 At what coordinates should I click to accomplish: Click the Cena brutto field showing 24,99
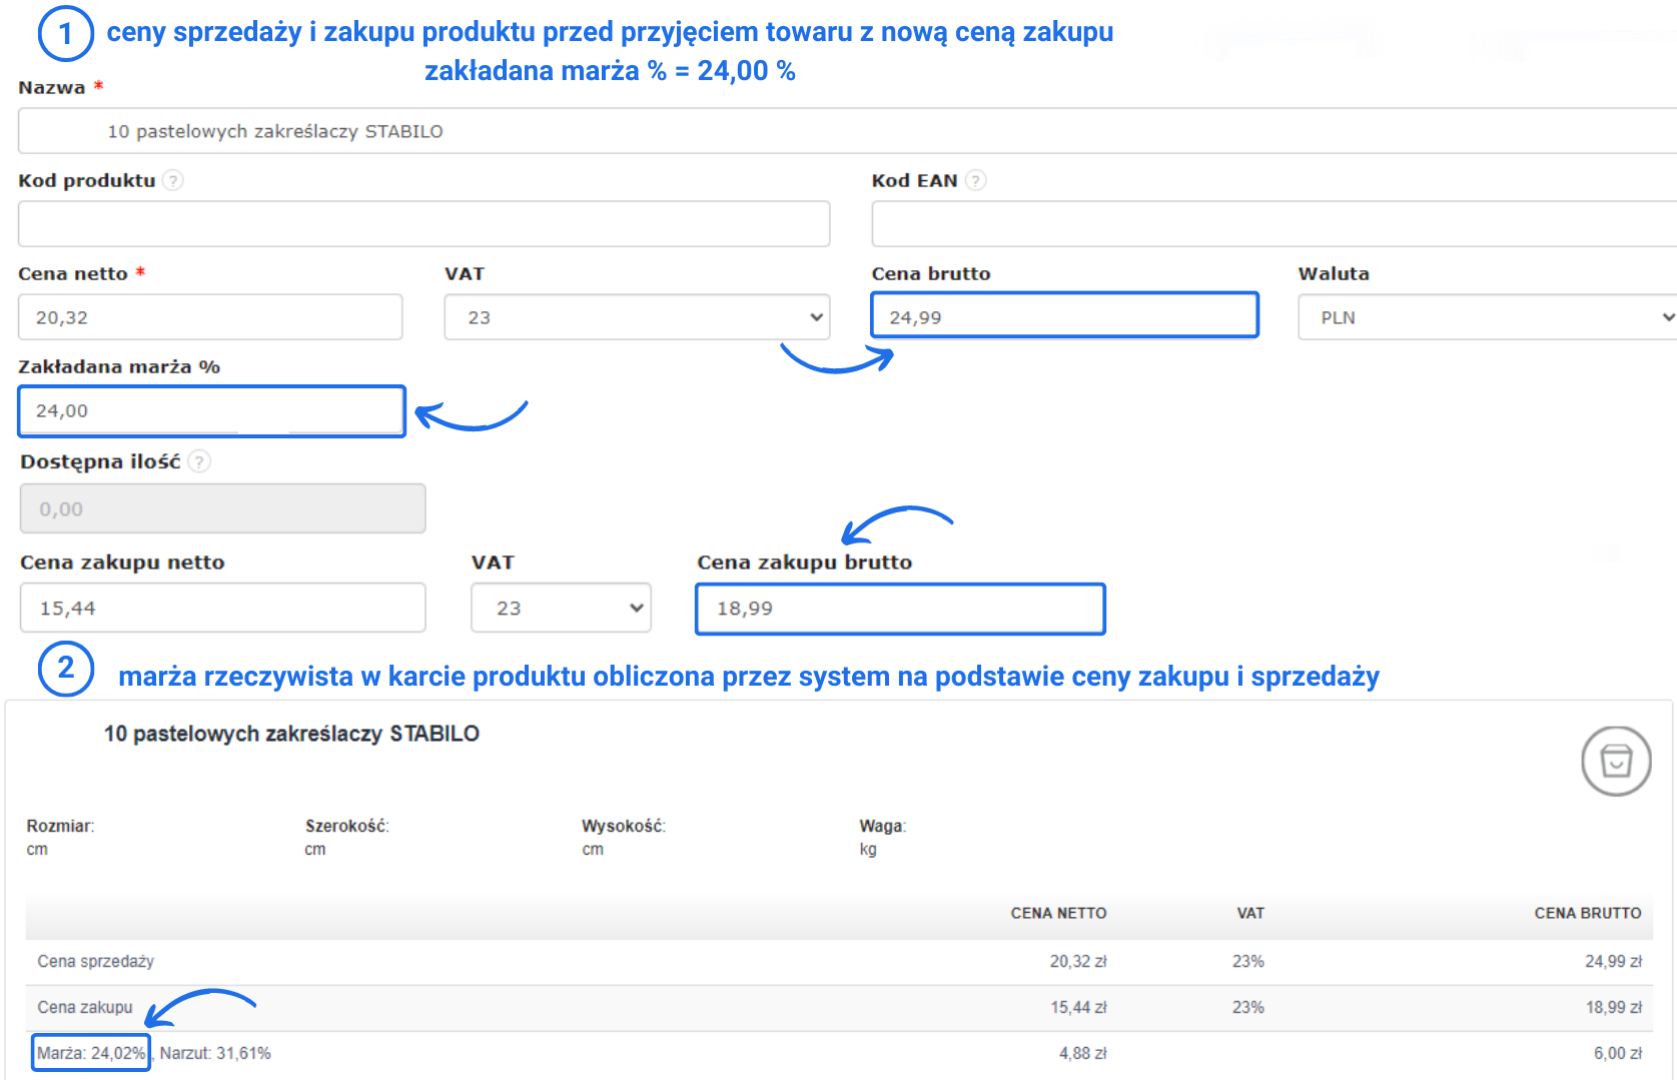[1064, 314]
